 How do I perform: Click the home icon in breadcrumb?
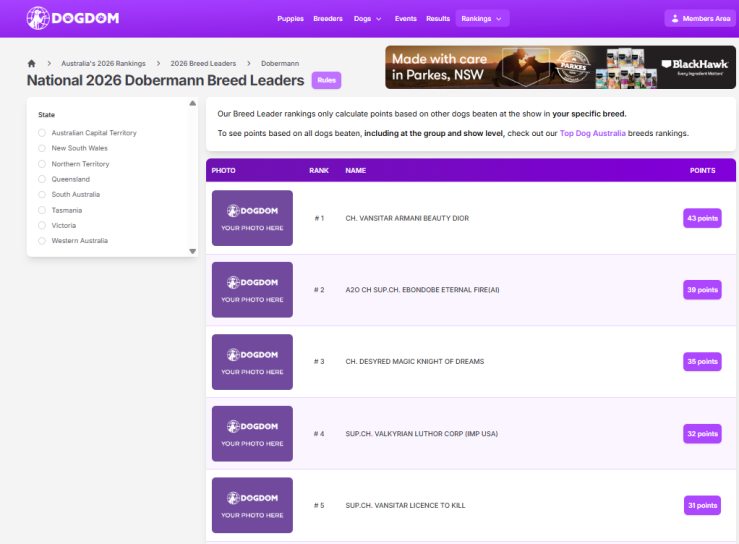[x=32, y=63]
